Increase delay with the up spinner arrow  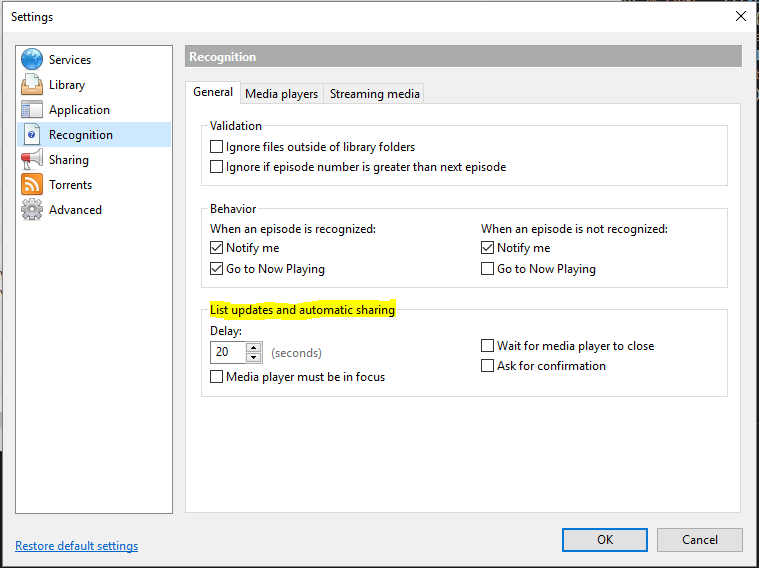(x=254, y=347)
